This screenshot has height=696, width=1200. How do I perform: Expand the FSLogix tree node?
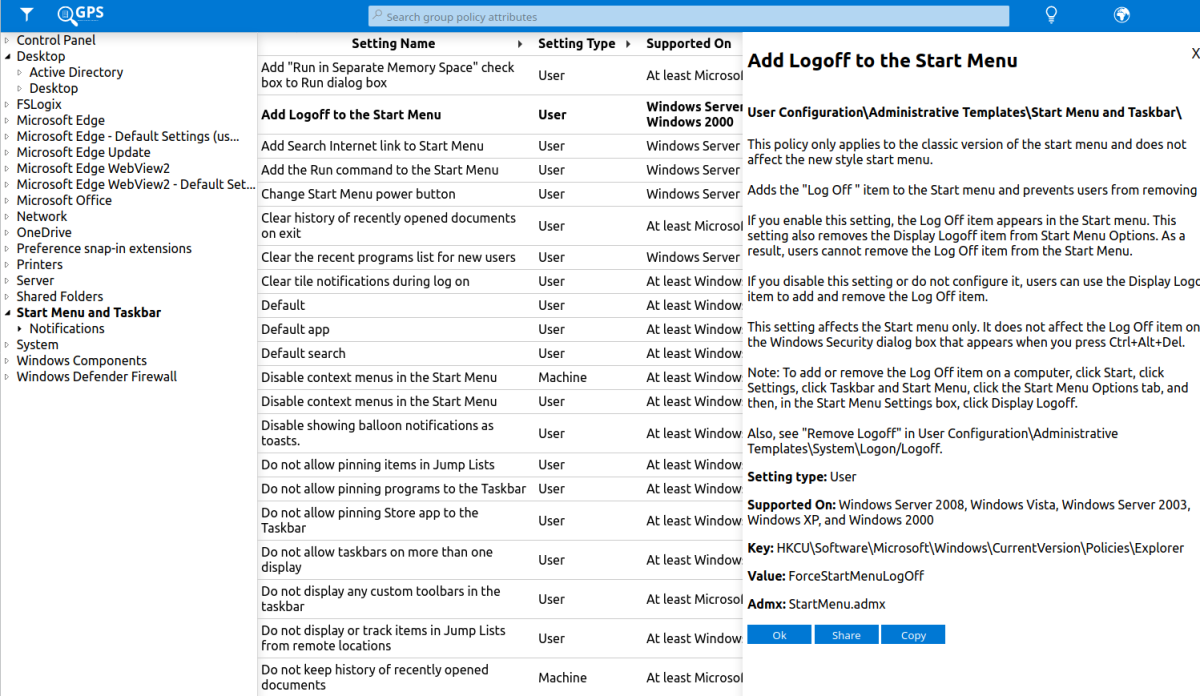click(7, 104)
